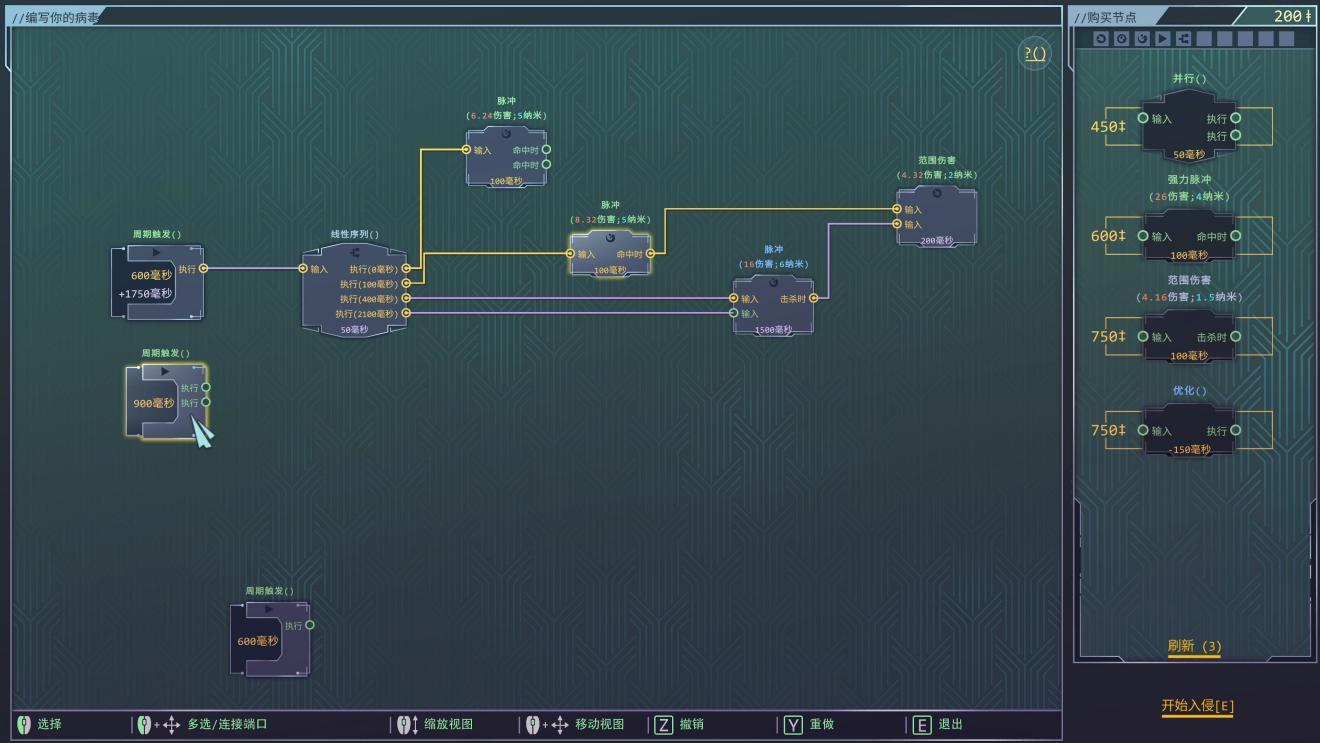Buy the 并行() node for 450
Image resolution: width=1320 pixels, height=743 pixels.
[1189, 126]
